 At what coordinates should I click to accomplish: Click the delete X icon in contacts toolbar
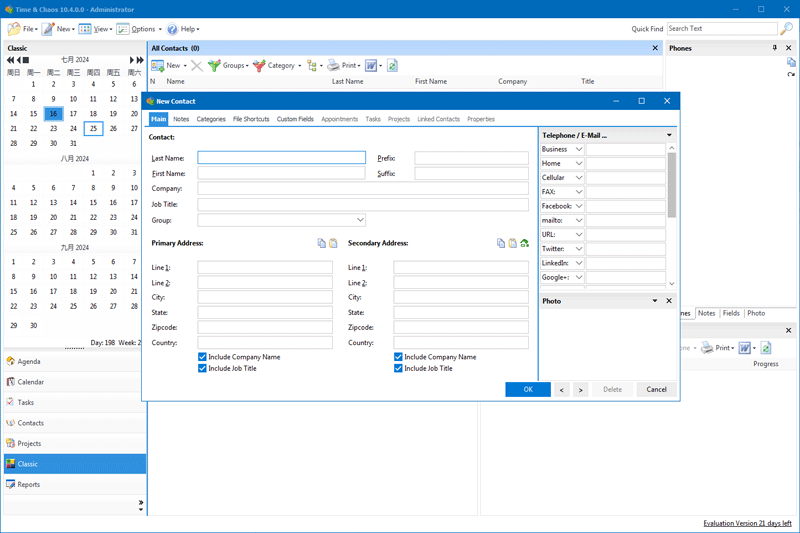click(197, 65)
